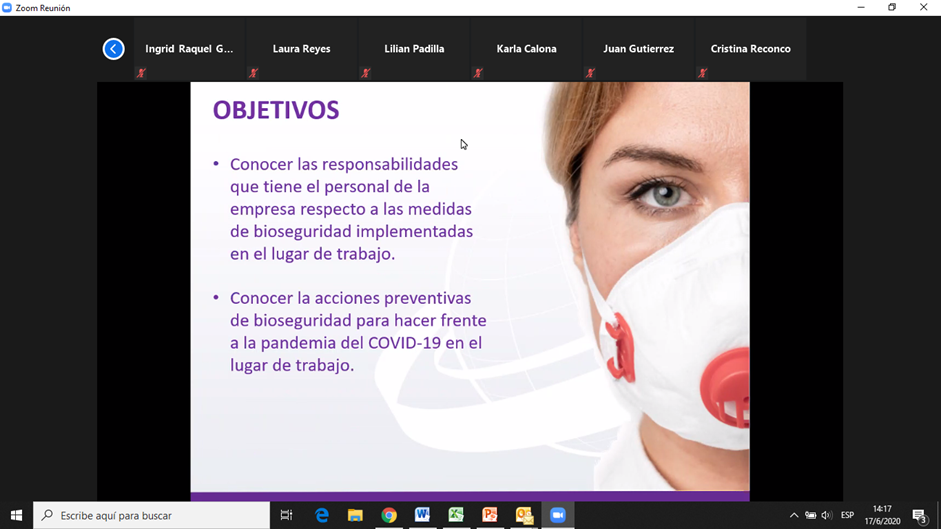The image size is (941, 529).
Task: Click muted mic icon under Laura Reyes
Action: click(x=253, y=73)
